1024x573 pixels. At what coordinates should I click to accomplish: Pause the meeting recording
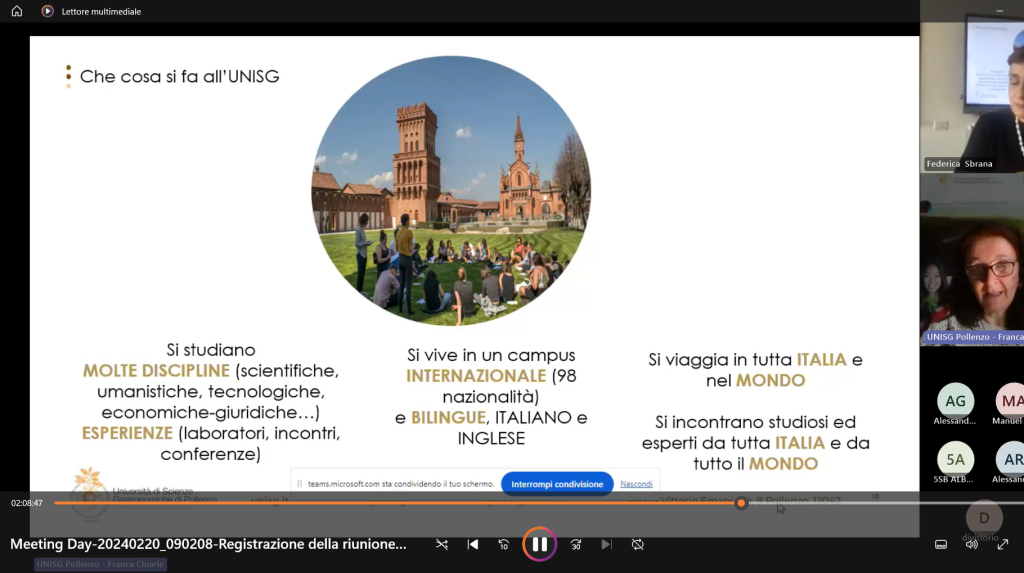pos(539,544)
